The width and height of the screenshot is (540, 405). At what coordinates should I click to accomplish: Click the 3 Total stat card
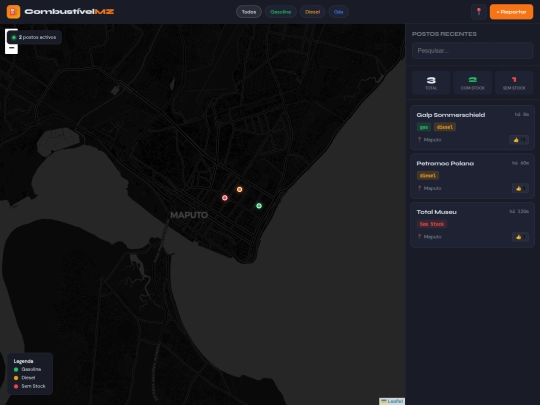(x=431, y=83)
